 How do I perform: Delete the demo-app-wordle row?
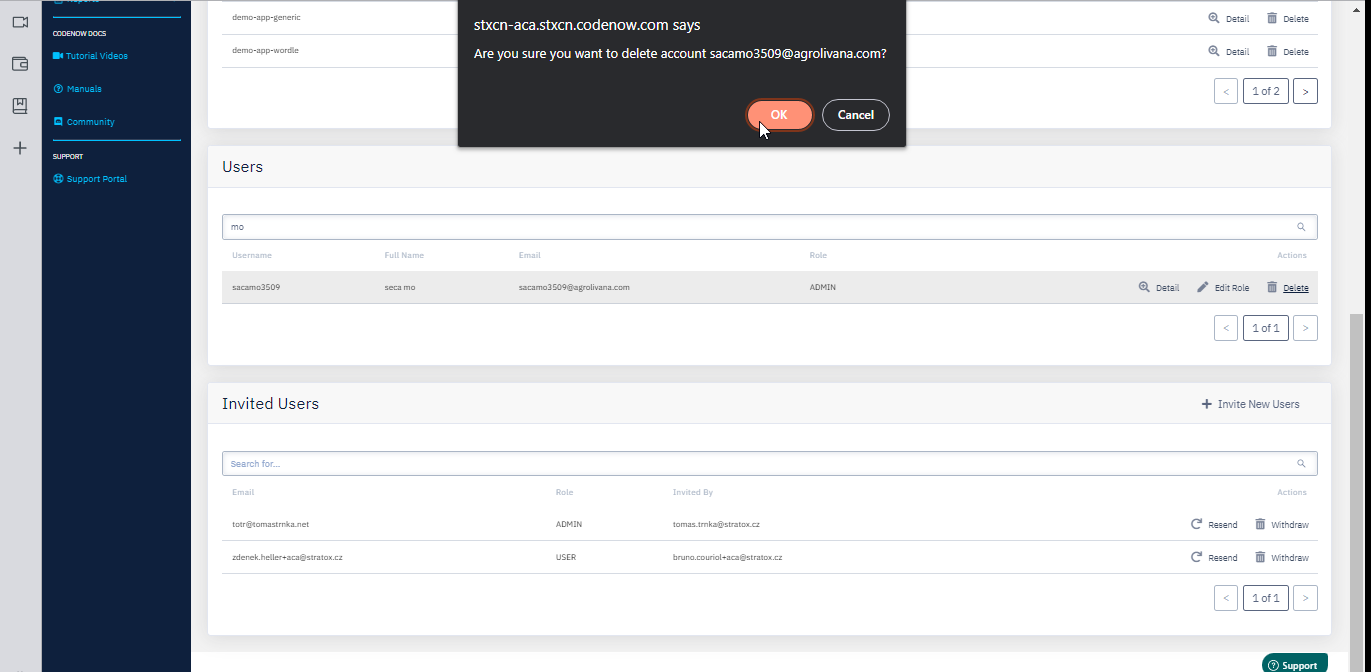pyautogui.click(x=1287, y=51)
